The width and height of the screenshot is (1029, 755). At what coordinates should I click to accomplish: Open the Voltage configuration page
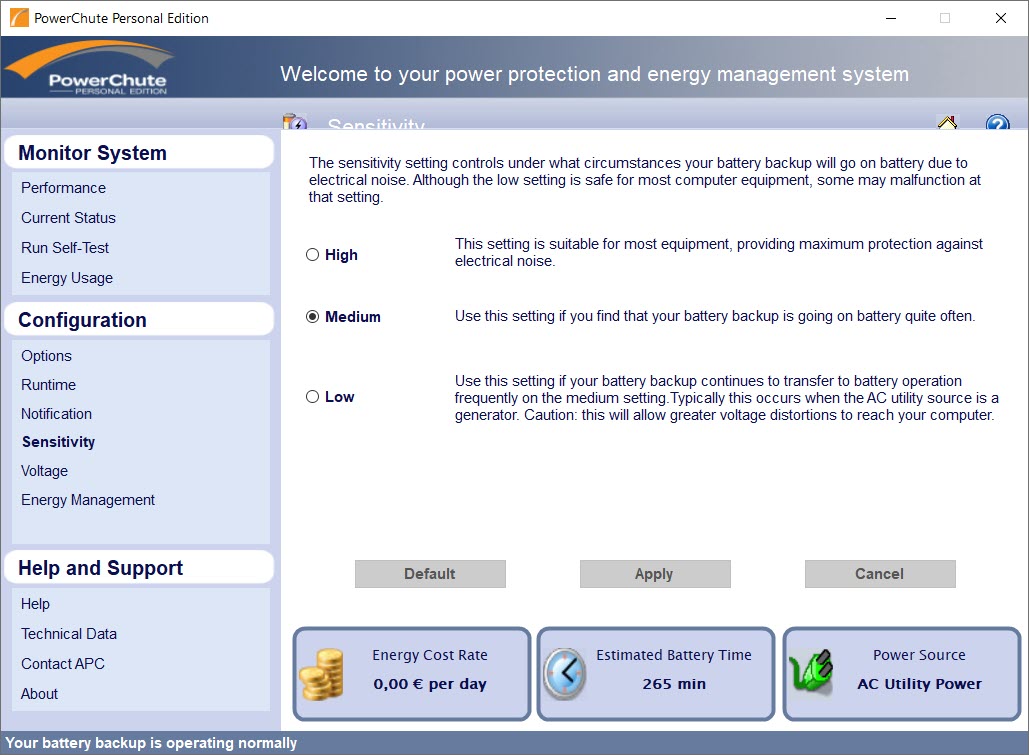(44, 471)
